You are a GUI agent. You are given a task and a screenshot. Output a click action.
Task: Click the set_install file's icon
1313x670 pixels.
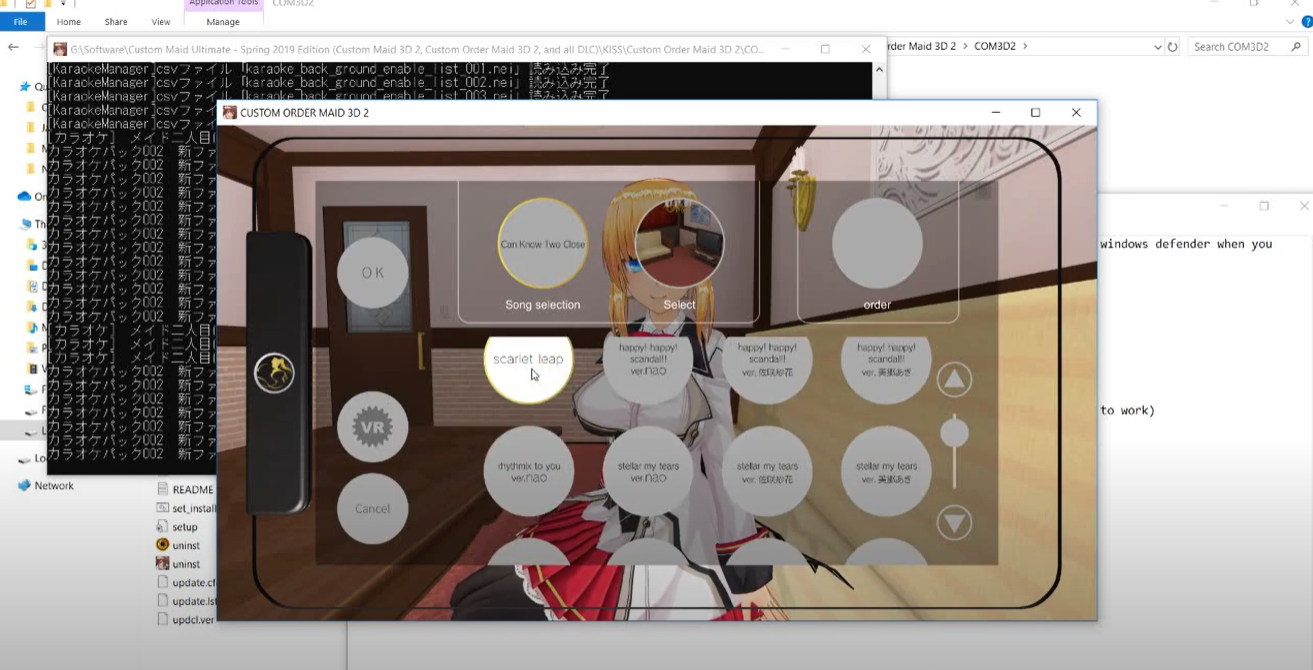coord(163,508)
